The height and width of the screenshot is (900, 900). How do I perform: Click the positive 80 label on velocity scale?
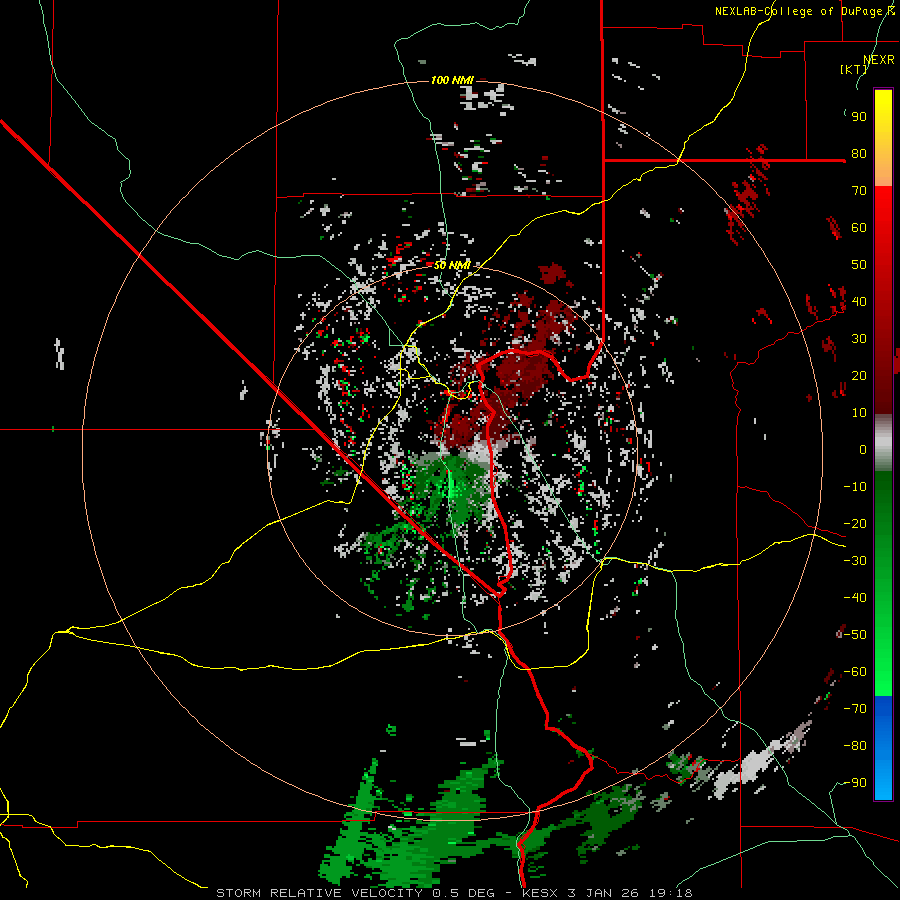coord(859,153)
